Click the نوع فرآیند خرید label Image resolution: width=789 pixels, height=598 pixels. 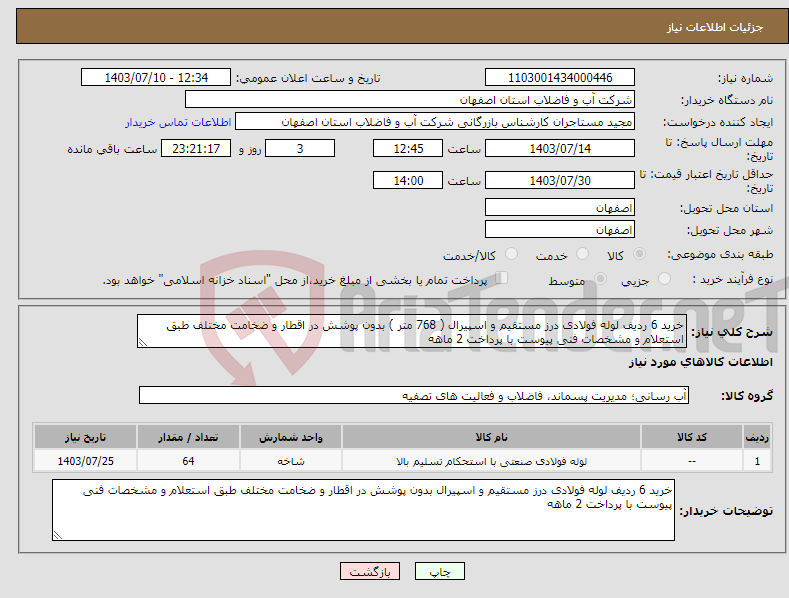733,279
